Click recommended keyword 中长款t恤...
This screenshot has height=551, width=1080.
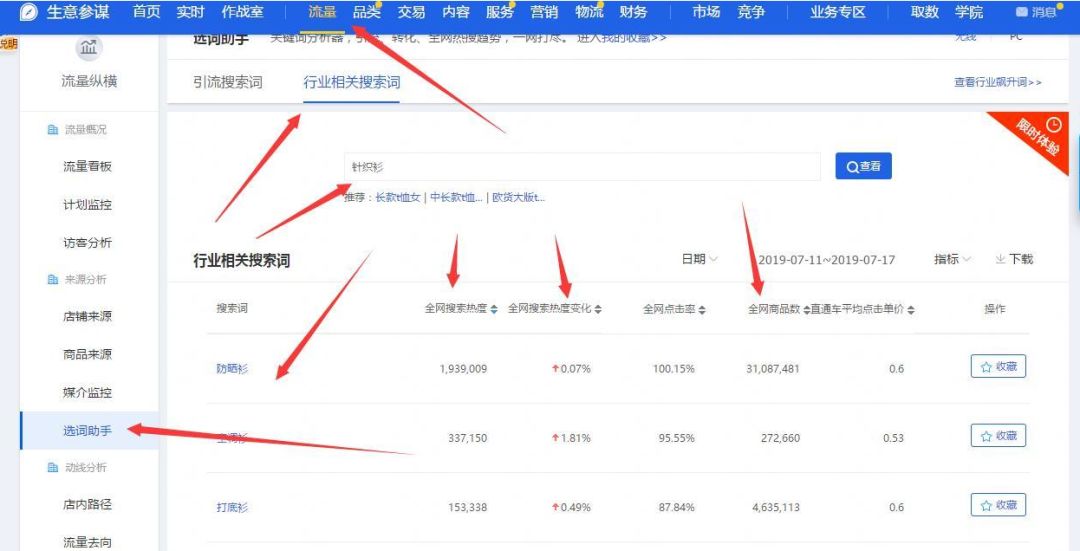click(457, 198)
